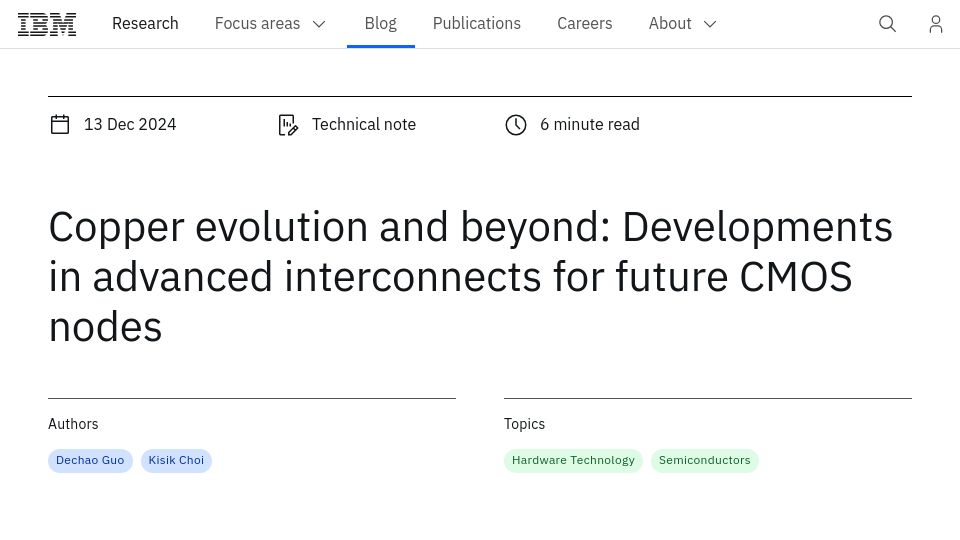Open the Careers page
This screenshot has height=540, width=960.
(x=585, y=23)
